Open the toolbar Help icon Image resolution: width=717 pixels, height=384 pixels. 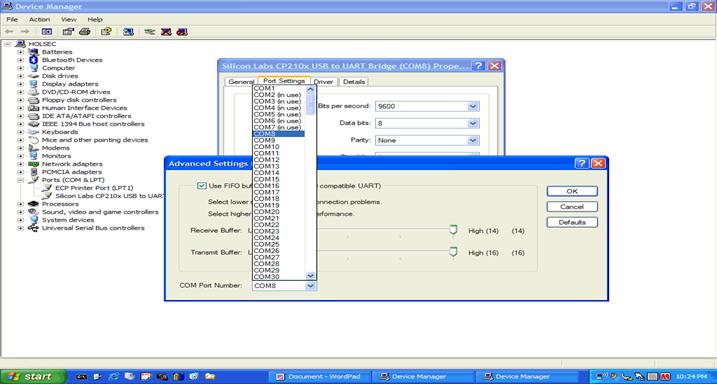tap(106, 32)
